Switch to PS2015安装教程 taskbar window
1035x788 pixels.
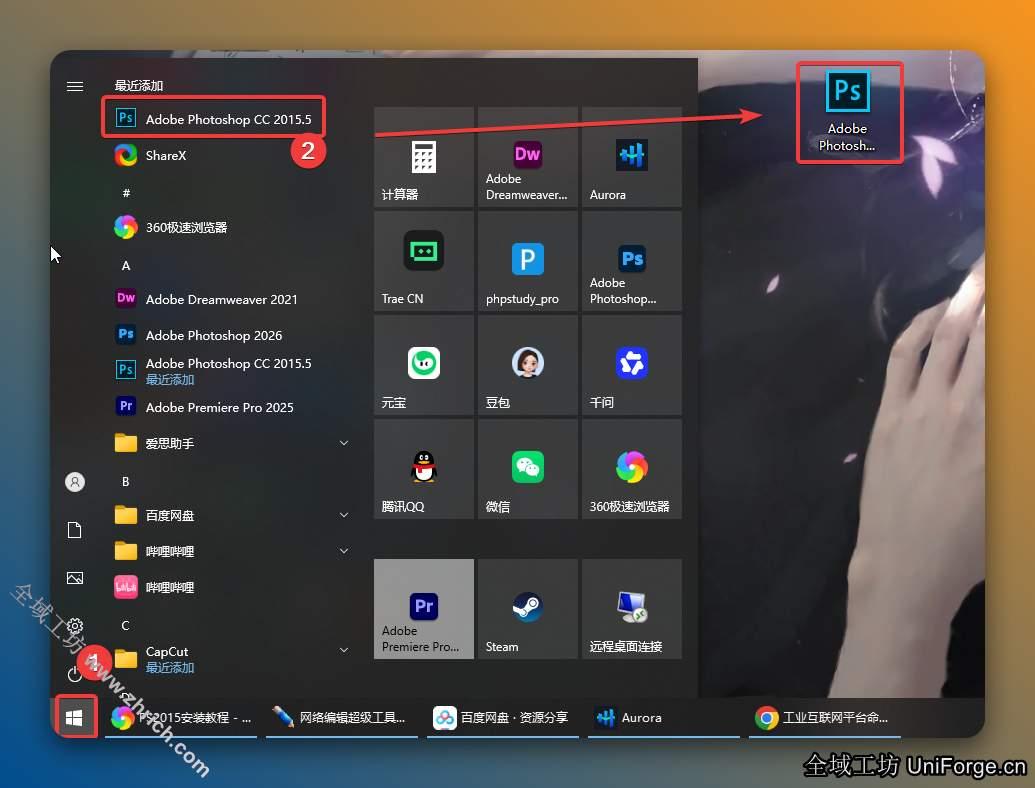point(181,717)
